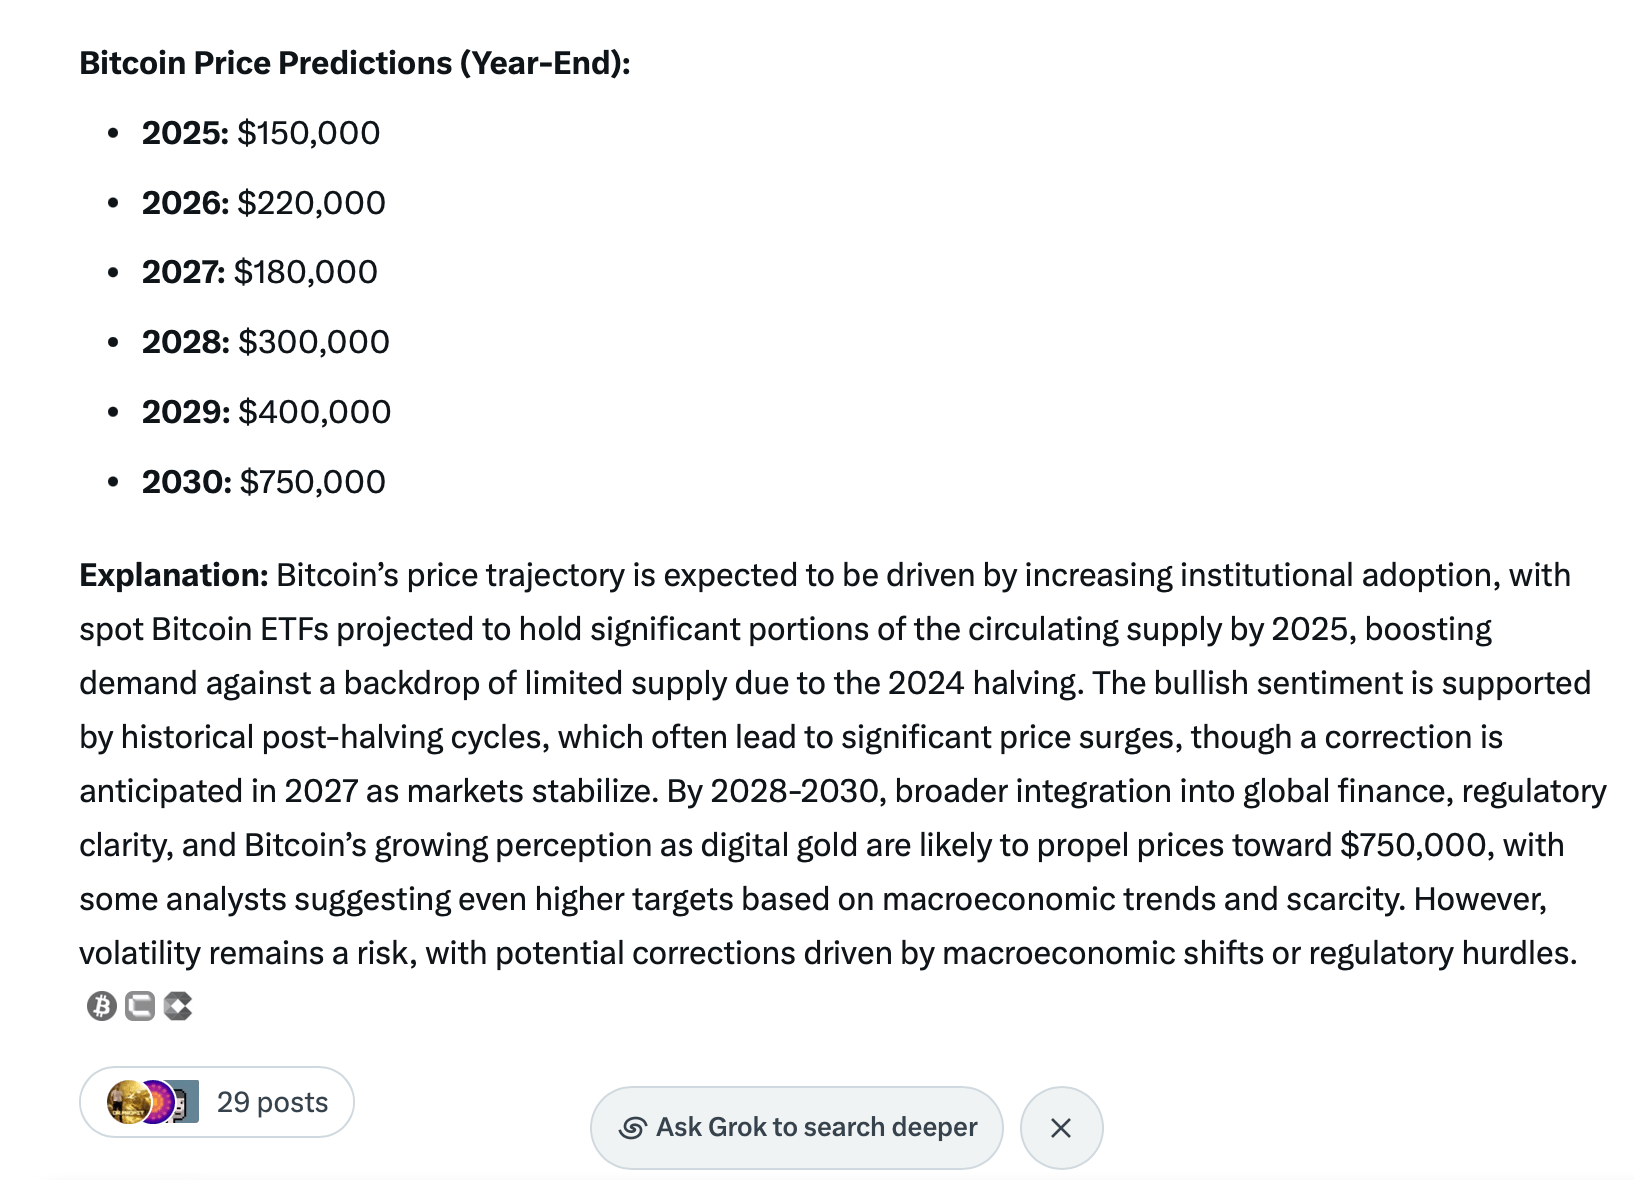Click the 2025: $150,000 list item
The height and width of the screenshot is (1180, 1634).
coord(260,133)
